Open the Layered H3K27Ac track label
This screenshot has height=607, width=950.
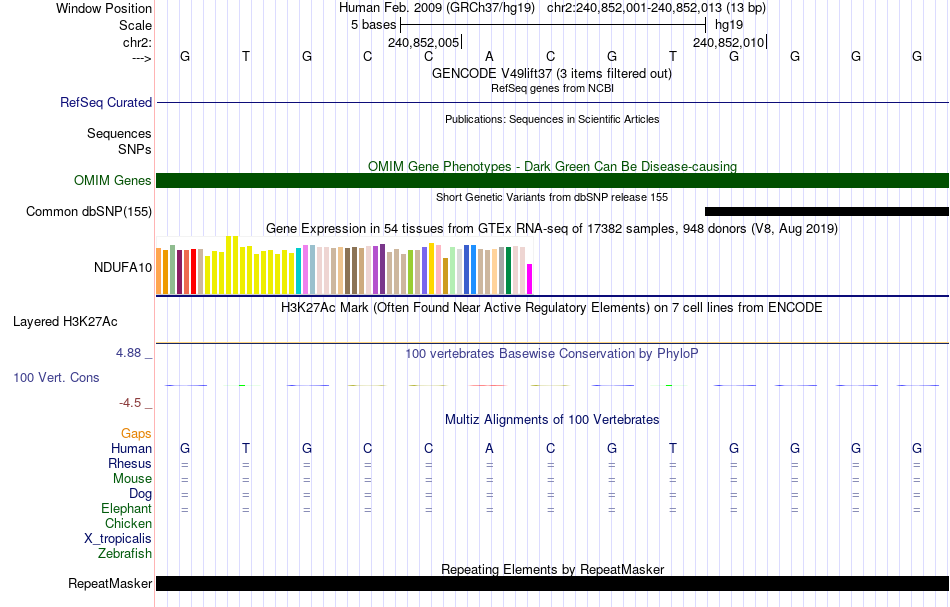tap(65, 322)
